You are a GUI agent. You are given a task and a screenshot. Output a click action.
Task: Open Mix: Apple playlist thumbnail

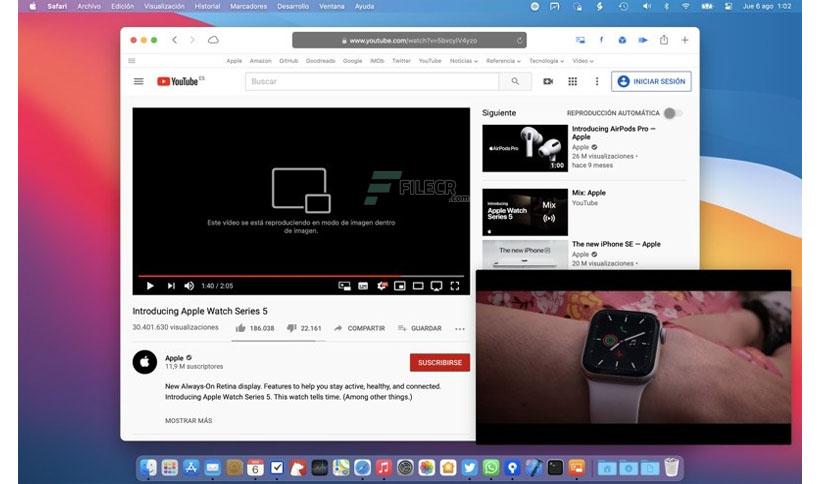point(525,212)
